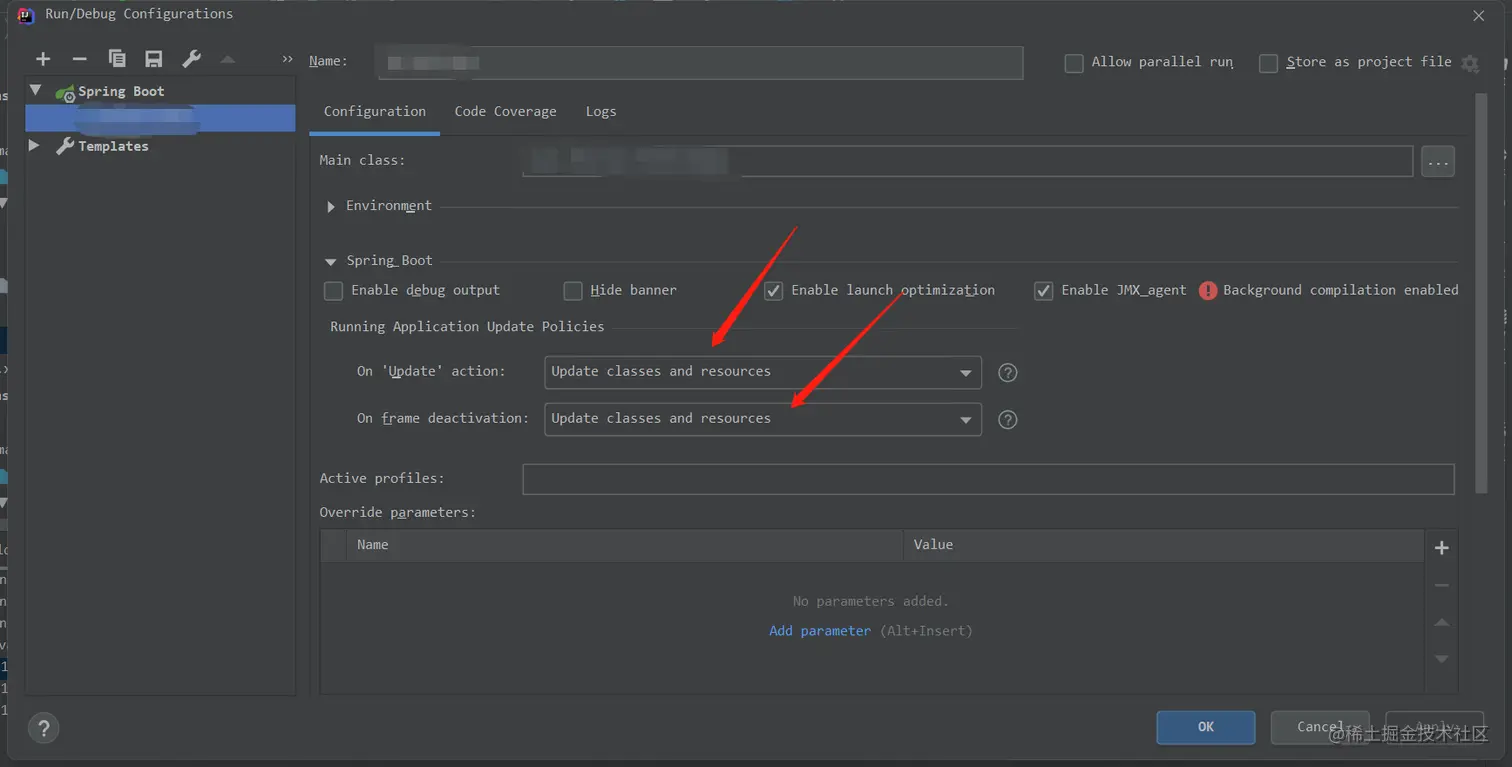The width and height of the screenshot is (1512, 767).
Task: Click the configuration panel's vertical scrollbar
Action: click(x=1482, y=293)
